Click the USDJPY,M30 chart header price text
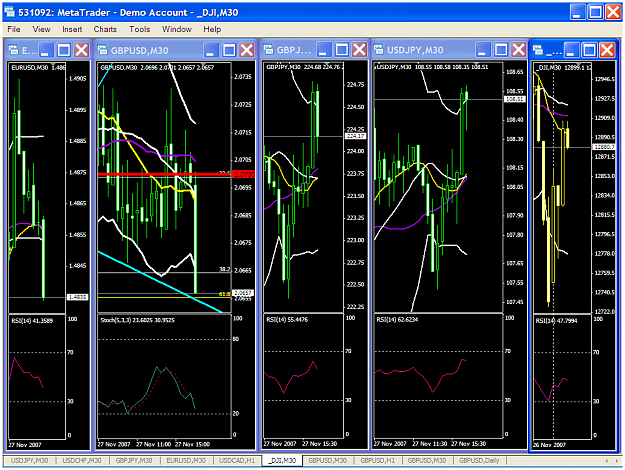The width and height of the screenshot is (625, 470). pyautogui.click(x=432, y=67)
